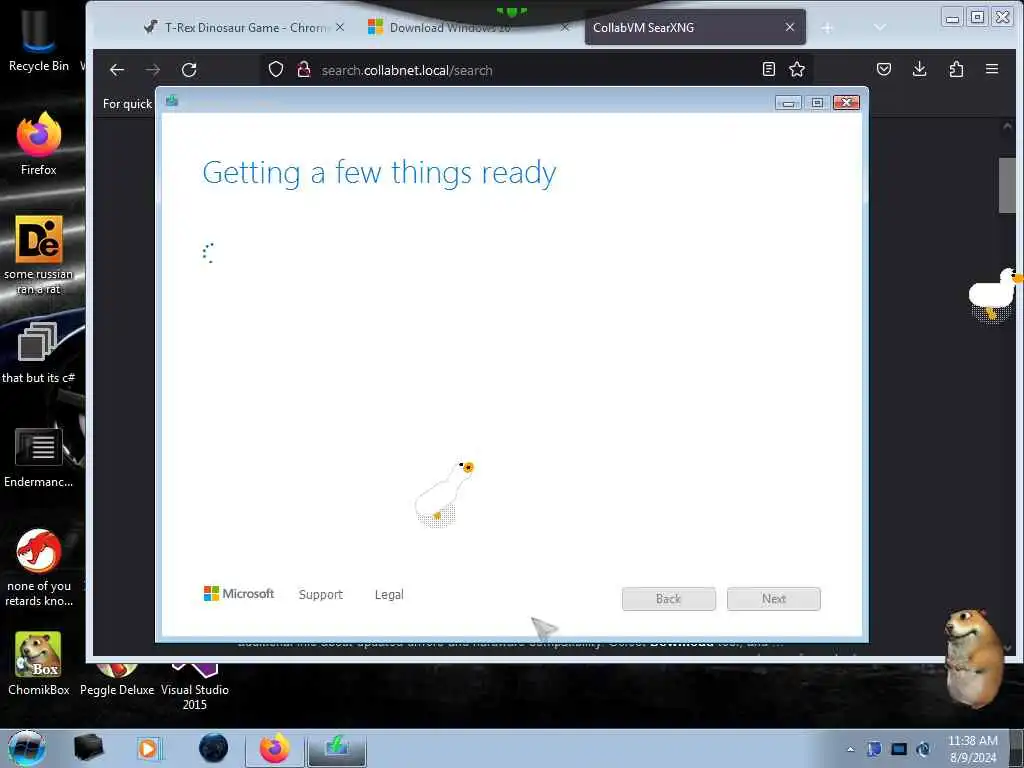Open the Legal link in setup
The height and width of the screenshot is (768, 1024).
pos(389,594)
